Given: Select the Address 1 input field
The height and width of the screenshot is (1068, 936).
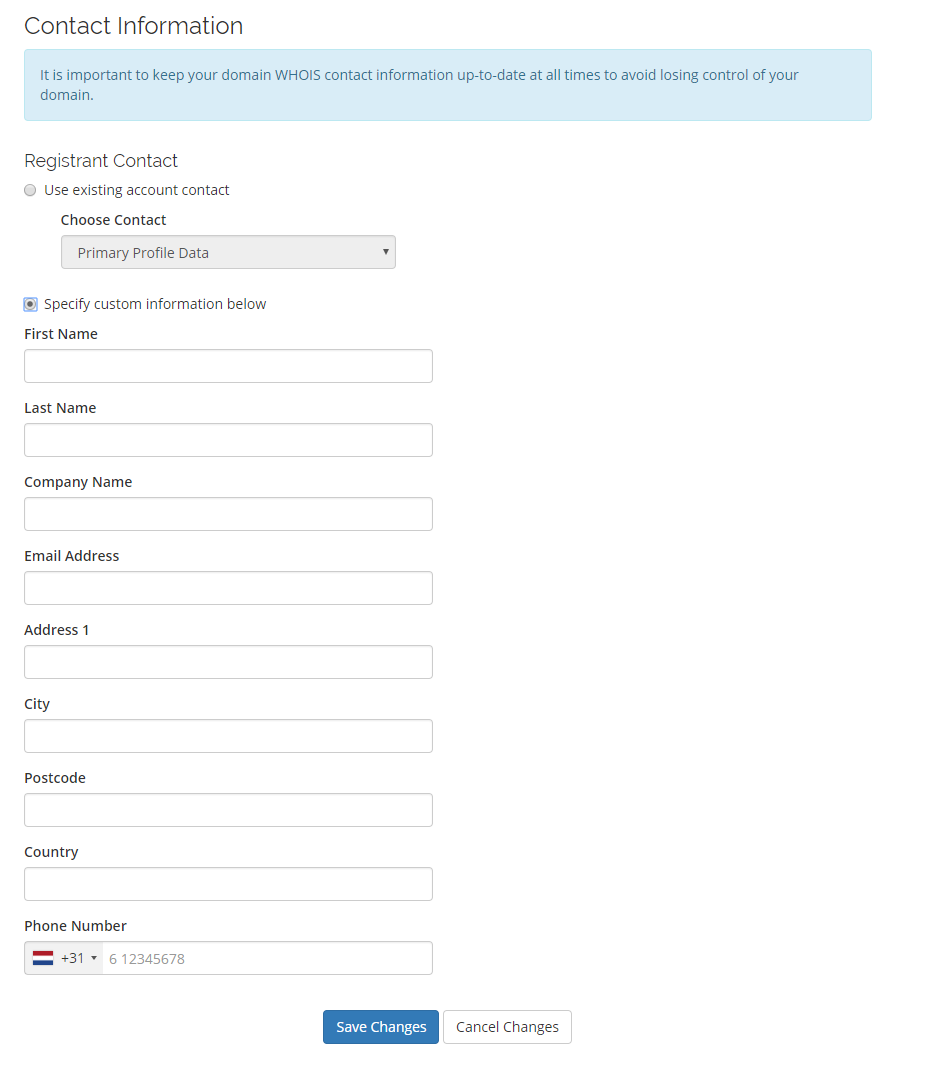Looking at the screenshot, I should [228, 662].
